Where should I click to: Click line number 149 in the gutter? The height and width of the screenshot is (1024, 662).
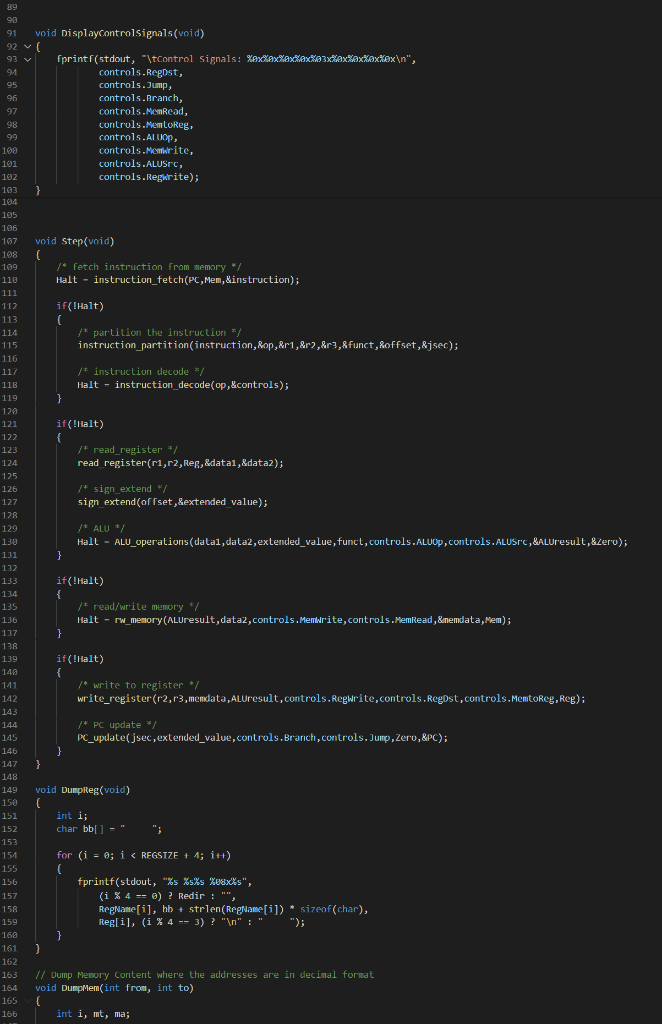(10, 790)
